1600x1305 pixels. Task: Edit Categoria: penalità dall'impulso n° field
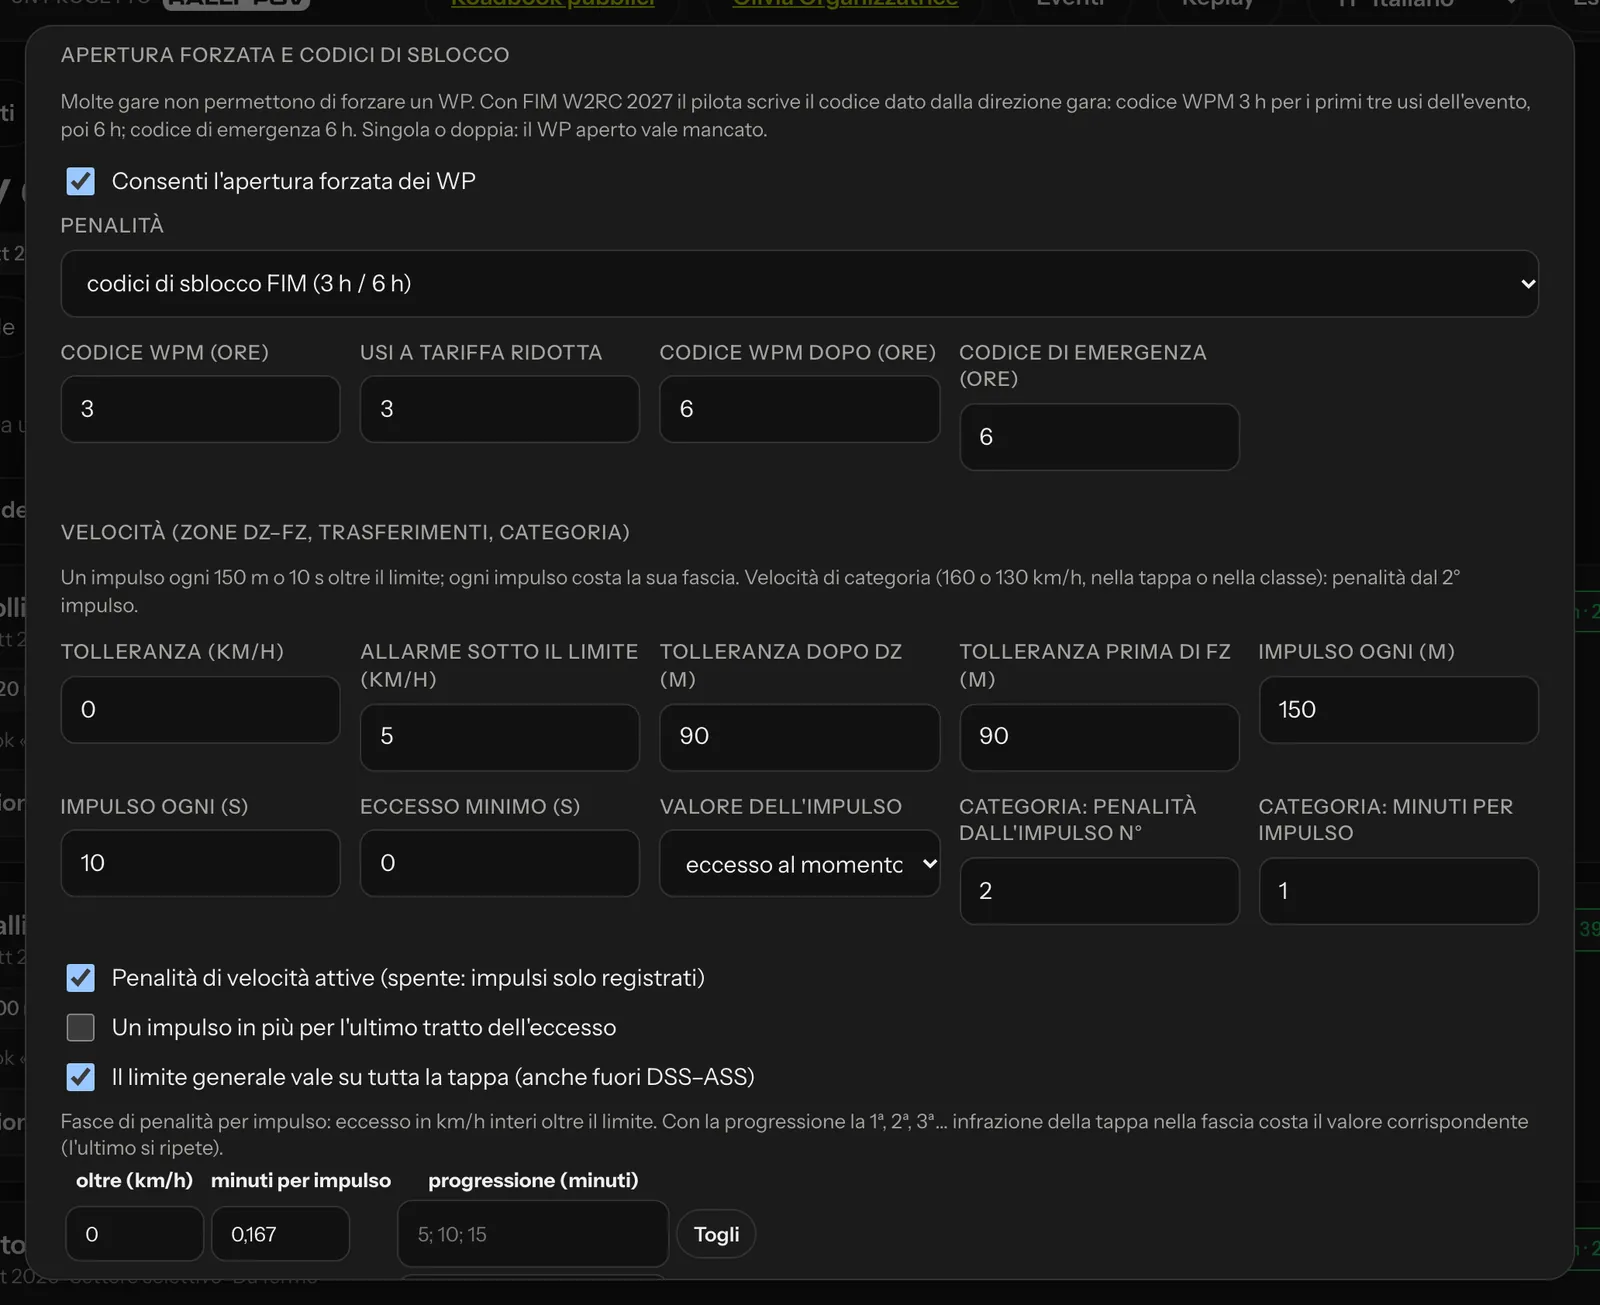1099,891
